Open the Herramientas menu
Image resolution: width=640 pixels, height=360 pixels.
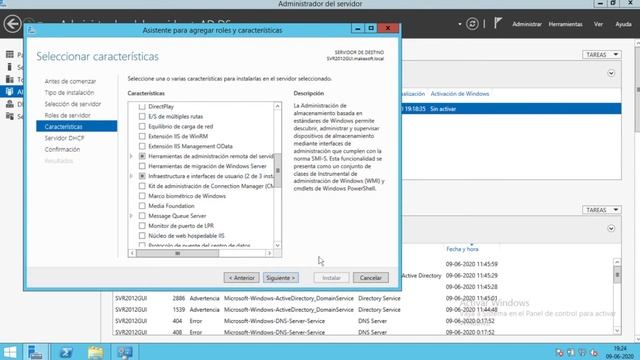point(565,24)
